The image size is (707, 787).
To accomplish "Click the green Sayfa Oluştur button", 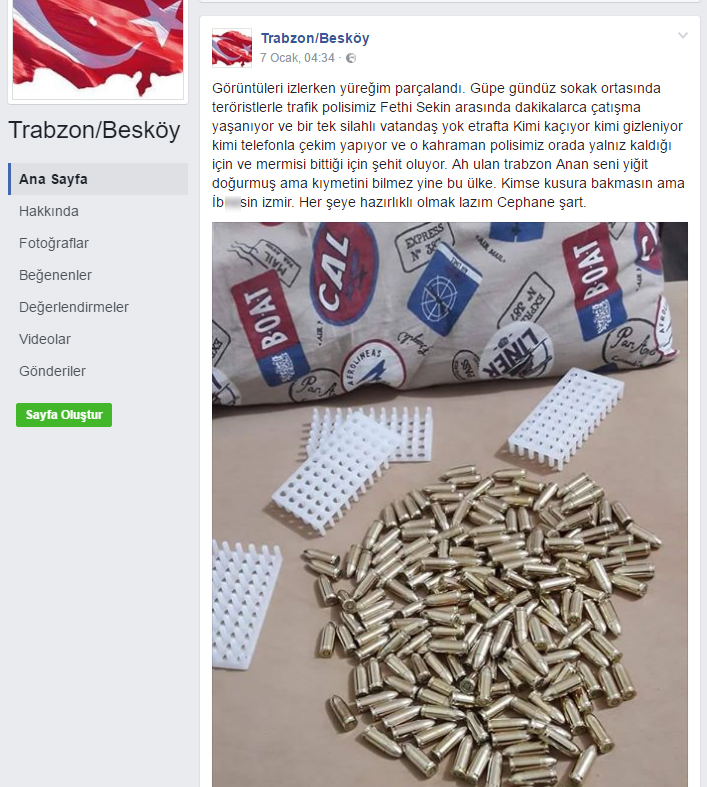I will tap(64, 415).
